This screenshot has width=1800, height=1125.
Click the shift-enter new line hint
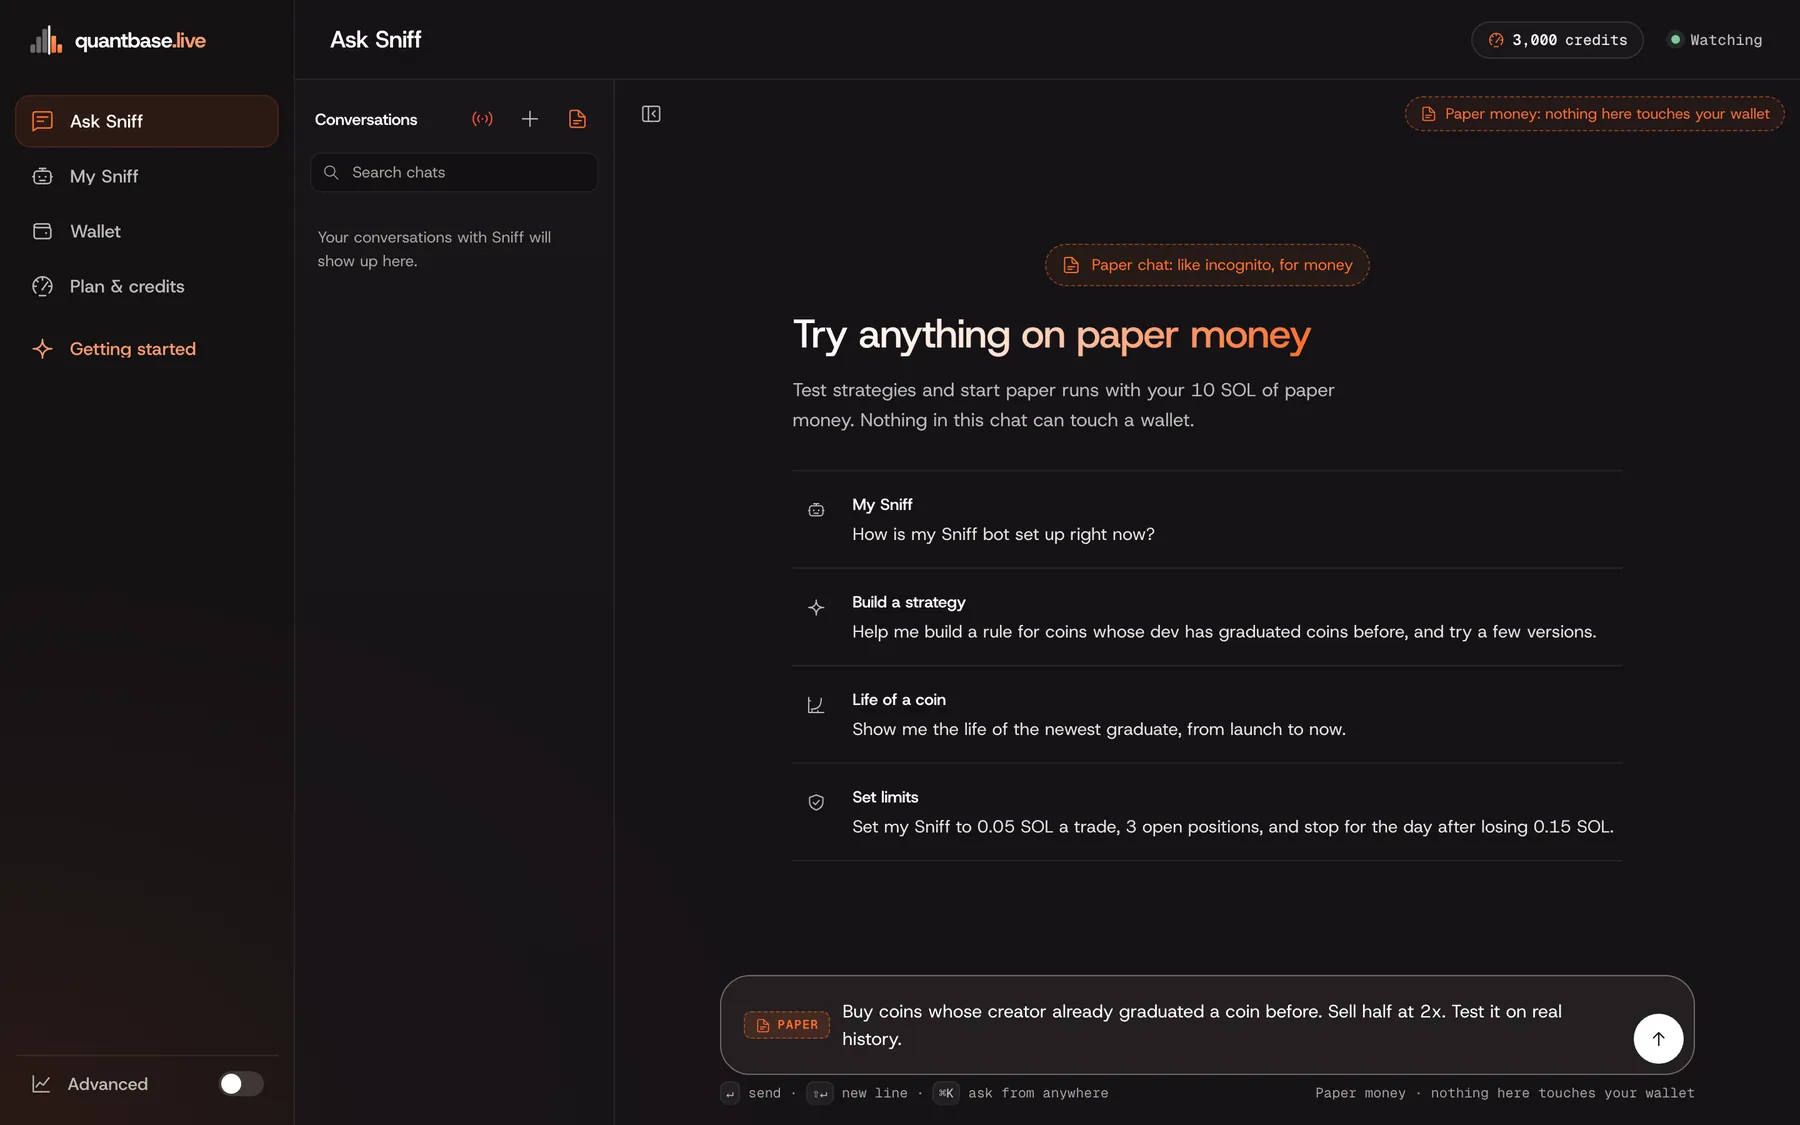click(820, 1093)
